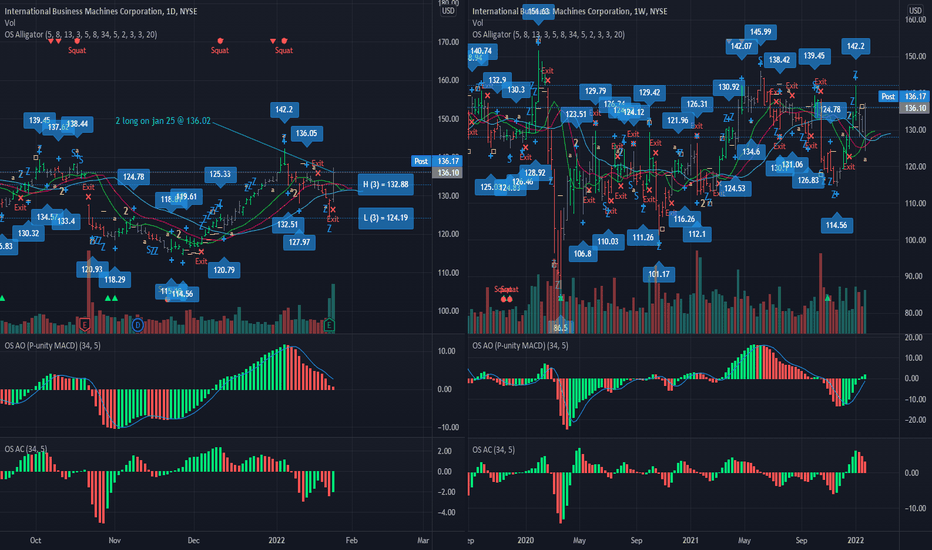Click the 136.05 price label on daily chart
Screen dimensions: 932x550
(307, 133)
